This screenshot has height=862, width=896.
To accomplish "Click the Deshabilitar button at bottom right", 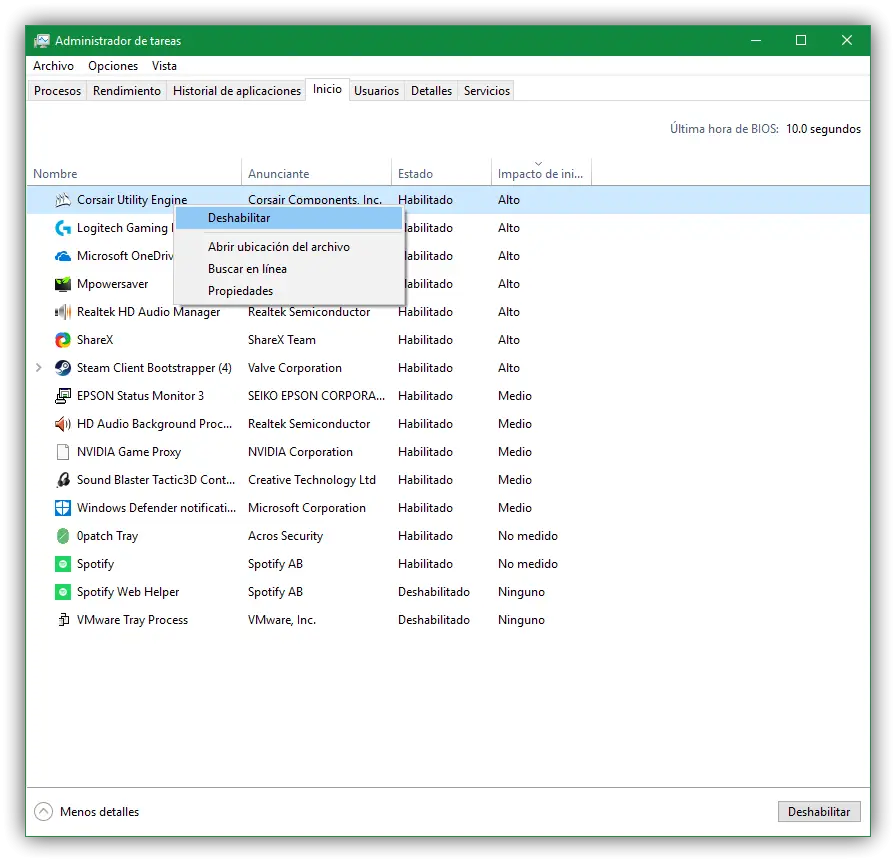I will (x=819, y=811).
